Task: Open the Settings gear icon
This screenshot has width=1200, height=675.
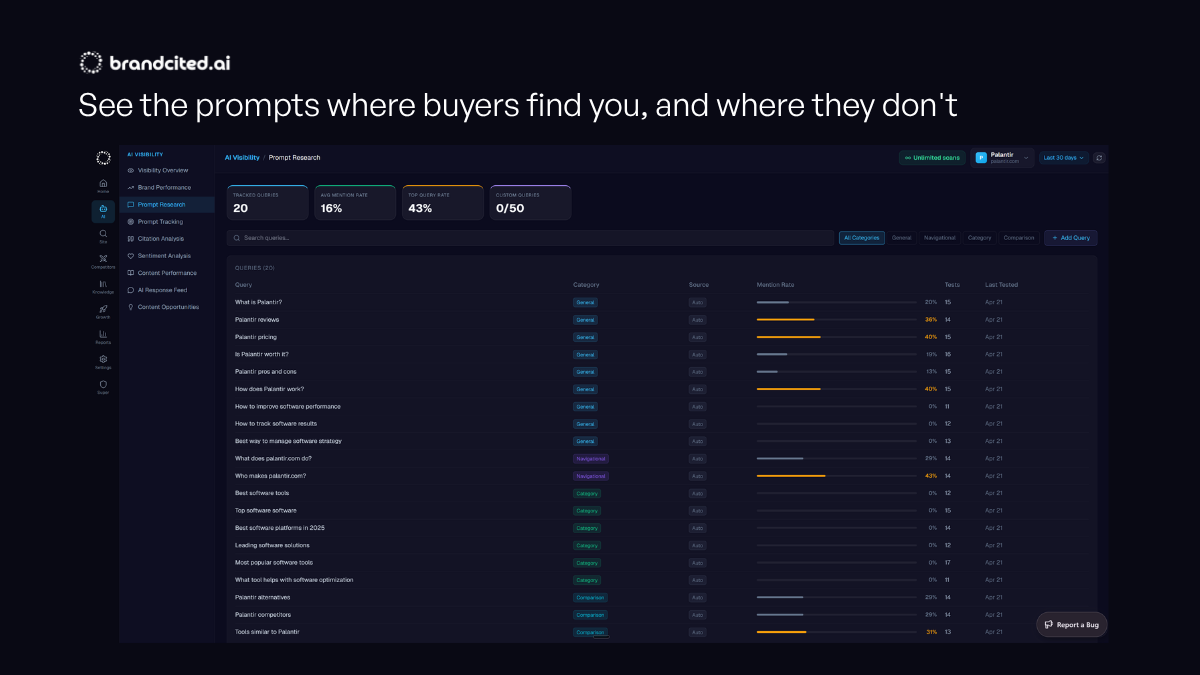Action: [x=103, y=361]
